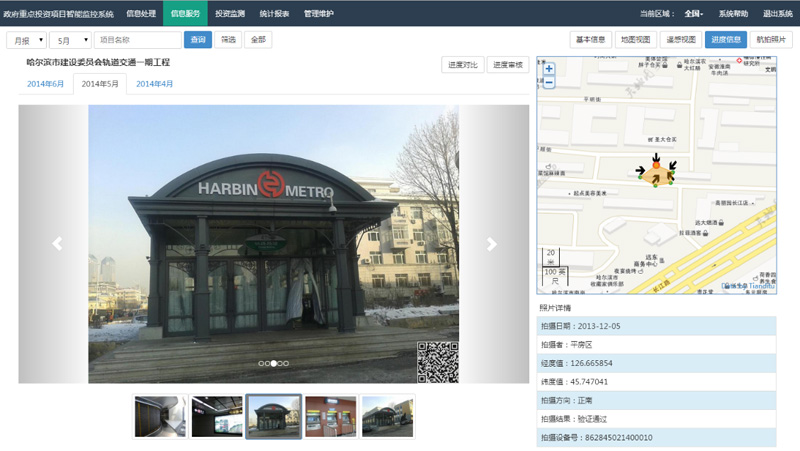Select the first thumbnail of tunnel interior
Screen dimensions: 800x451
click(x=160, y=416)
